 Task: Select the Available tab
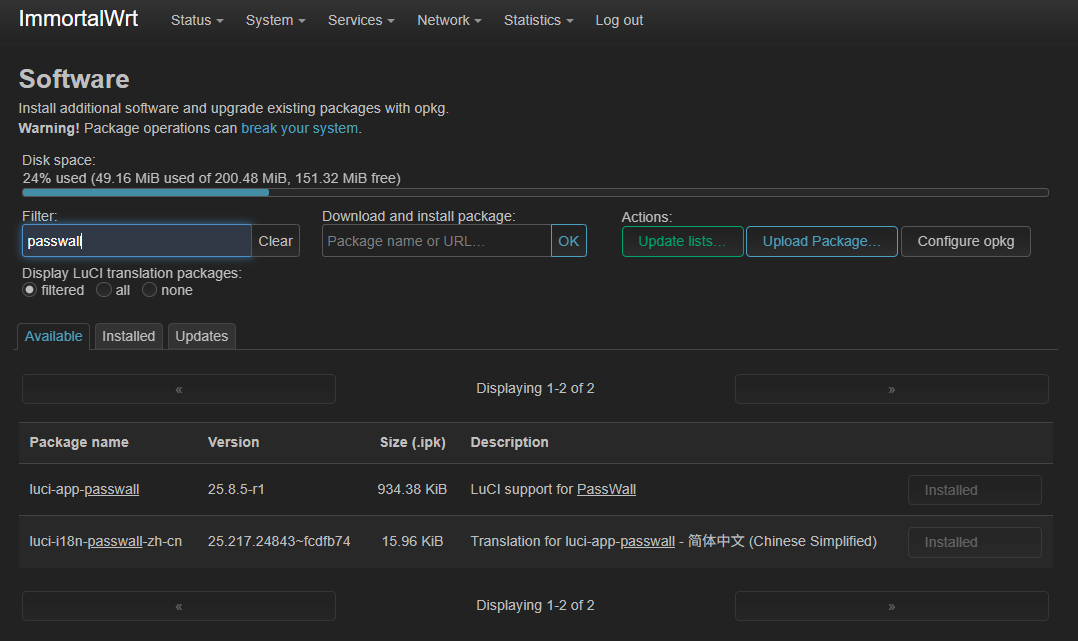click(x=53, y=336)
